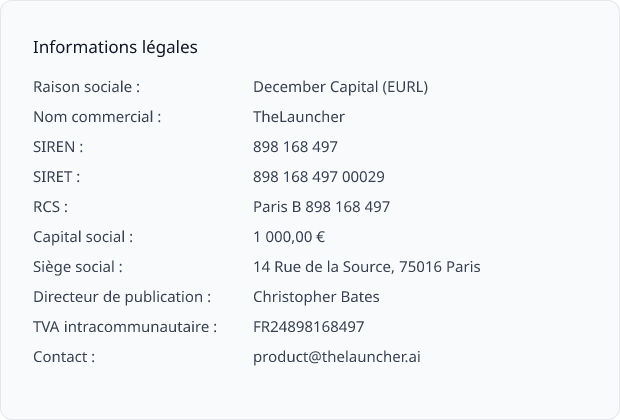Click the 'TVA intracommunautaire :' label
This screenshot has height=420, width=620.
125,327
